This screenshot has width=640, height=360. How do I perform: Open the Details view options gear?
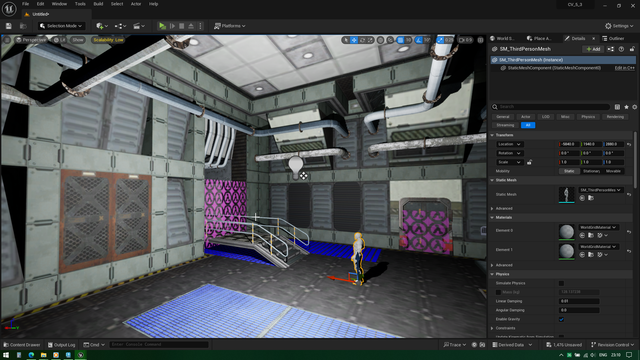coord(634,107)
